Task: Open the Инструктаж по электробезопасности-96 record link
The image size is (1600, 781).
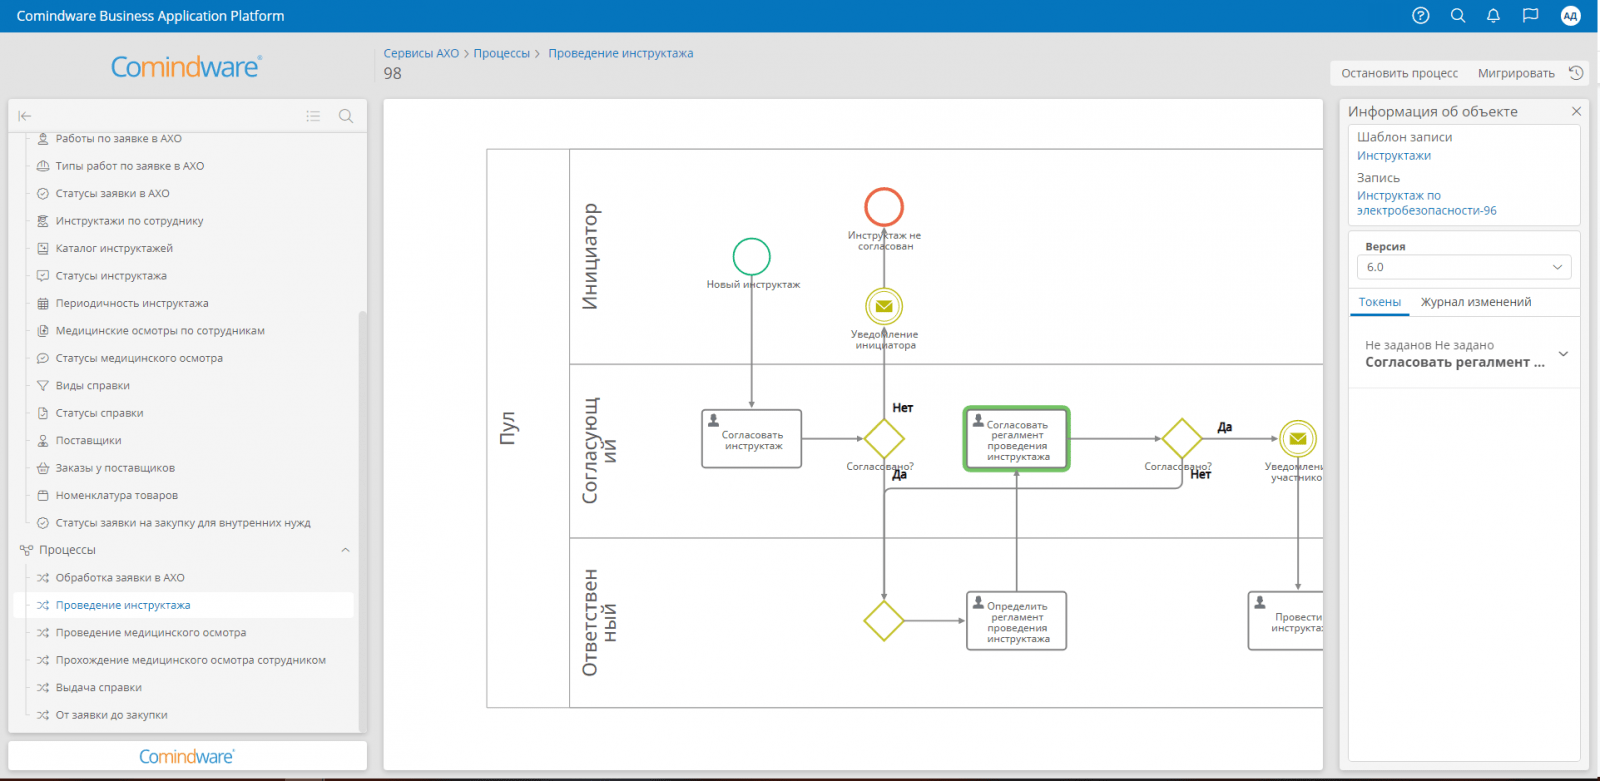Action: pos(1425,203)
